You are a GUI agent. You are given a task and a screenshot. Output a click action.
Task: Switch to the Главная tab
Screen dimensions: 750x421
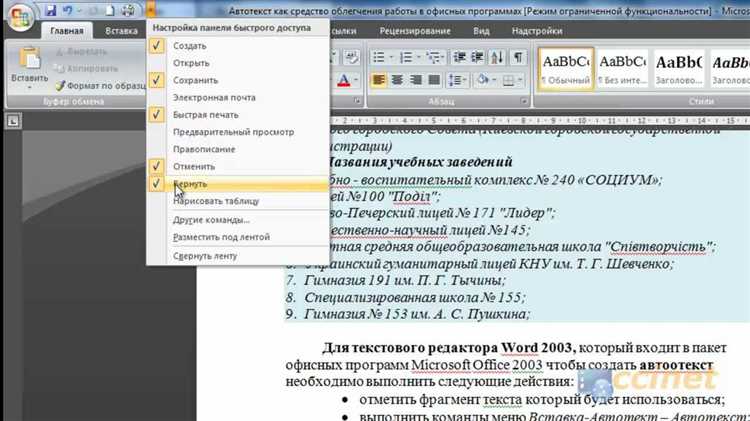(66, 31)
